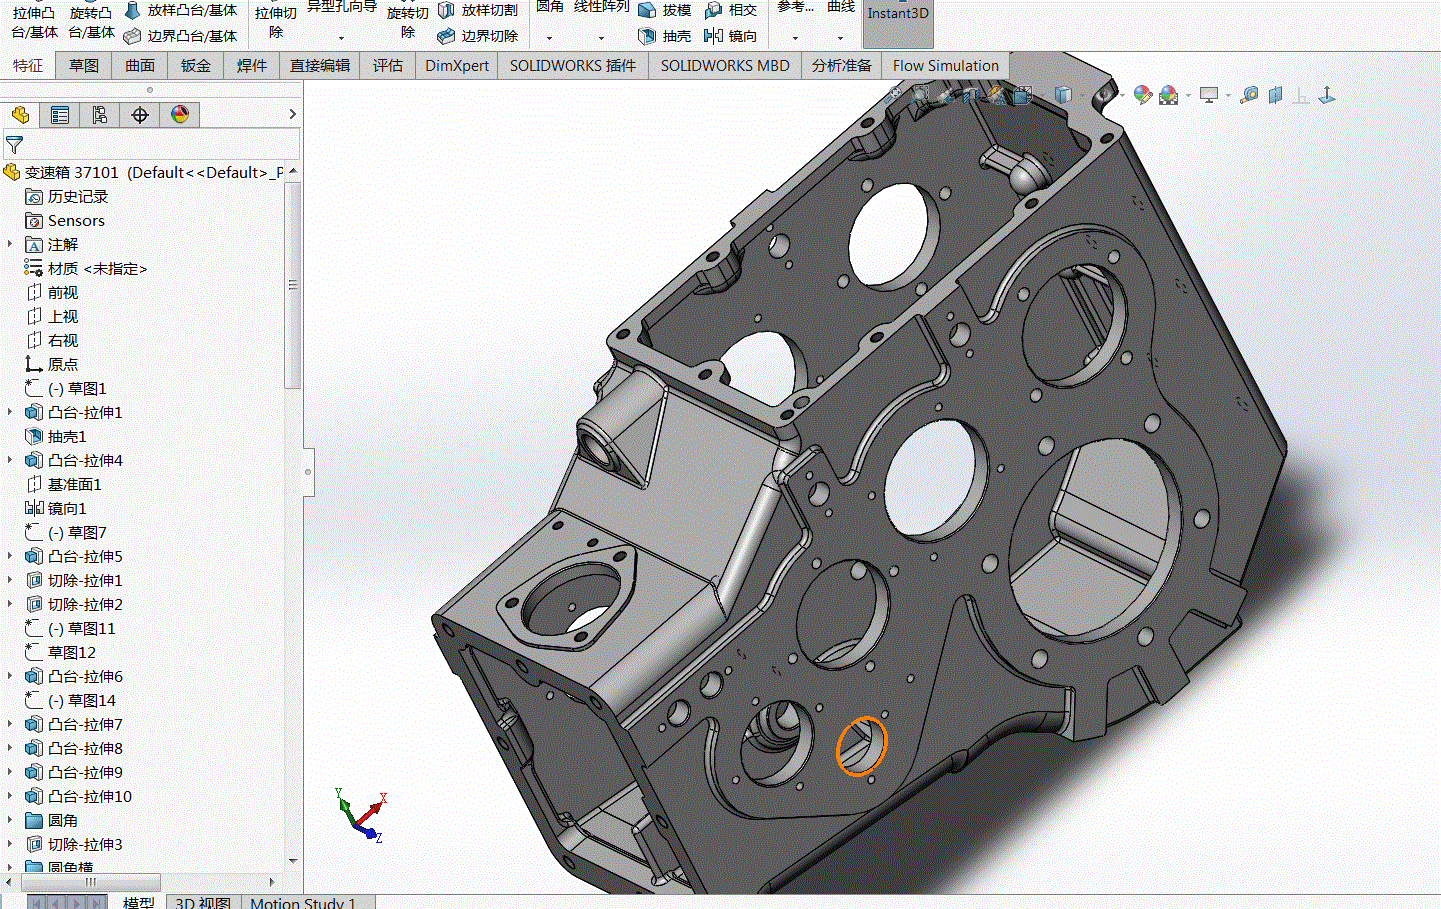The image size is (1441, 909).
Task: Open the DimXpertManager crosshair tab
Action: (x=140, y=115)
